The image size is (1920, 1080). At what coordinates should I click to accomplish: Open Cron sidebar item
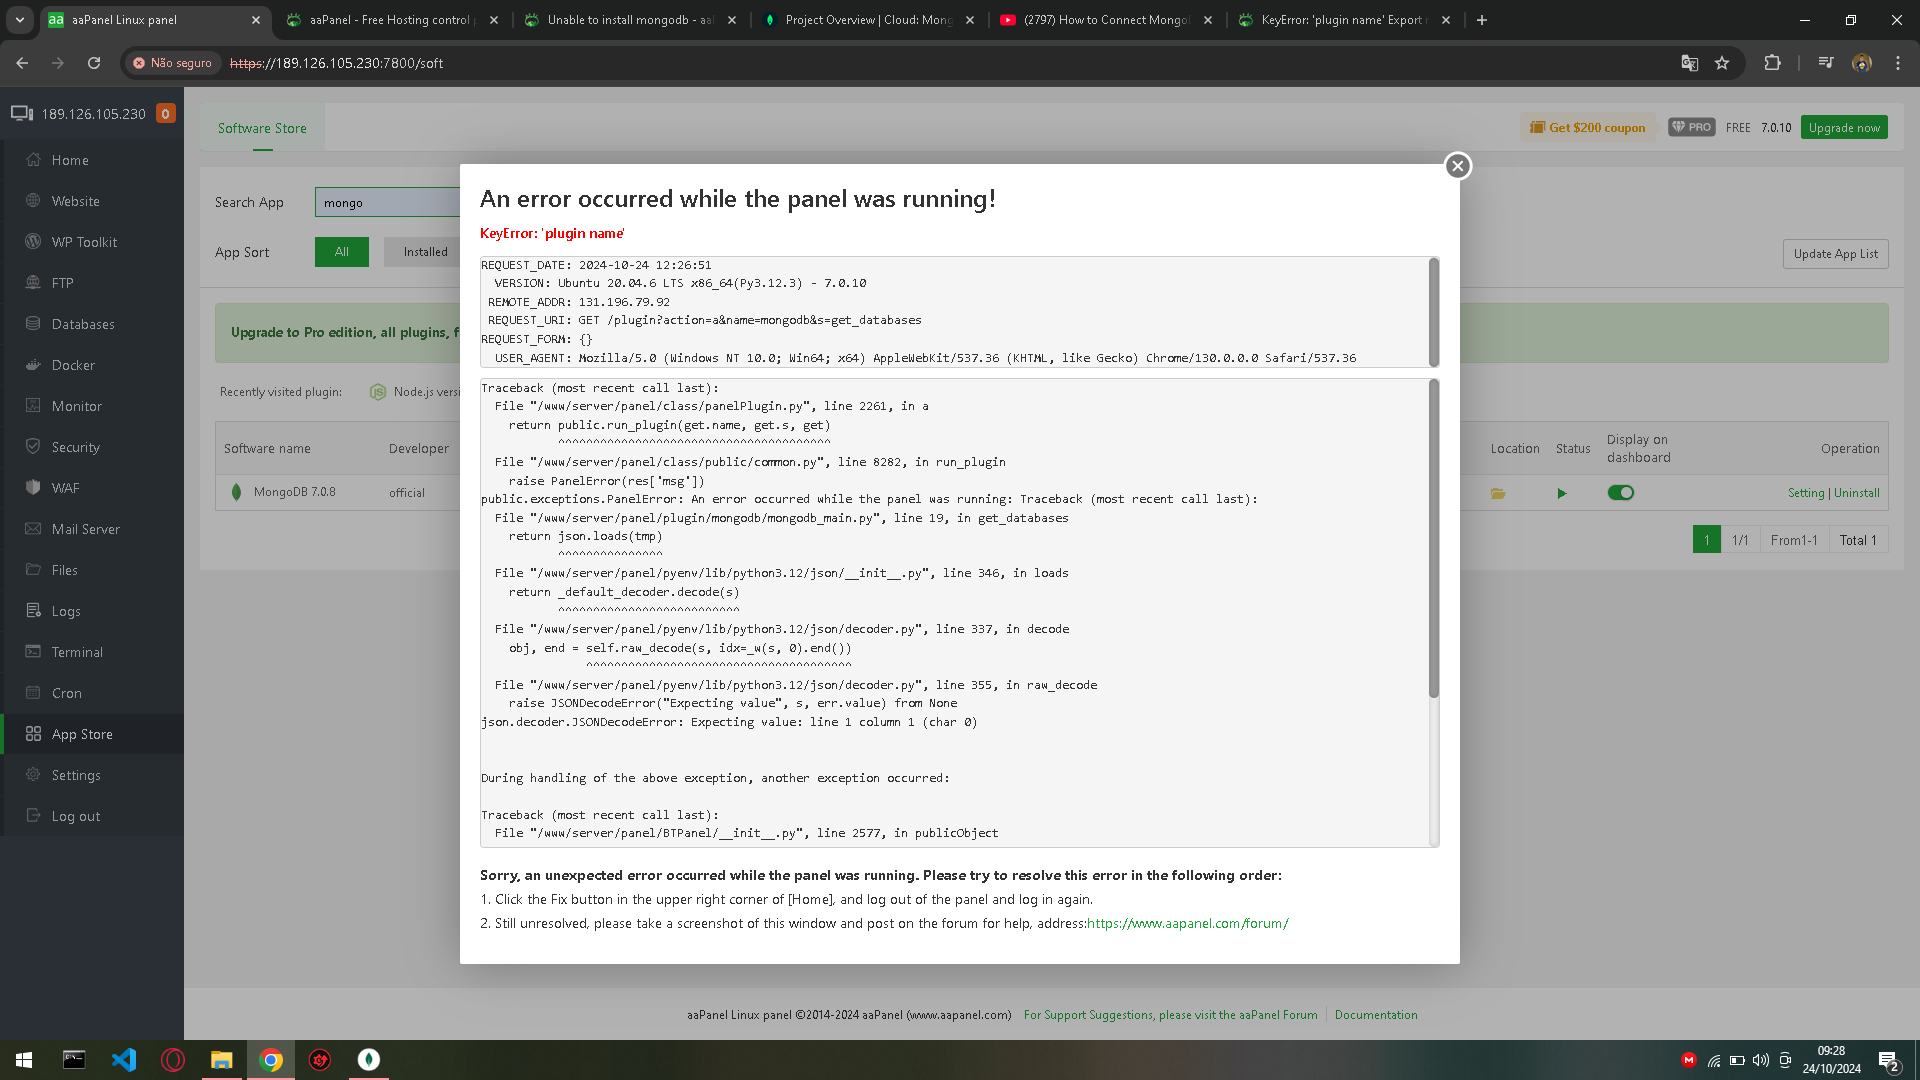coord(67,693)
